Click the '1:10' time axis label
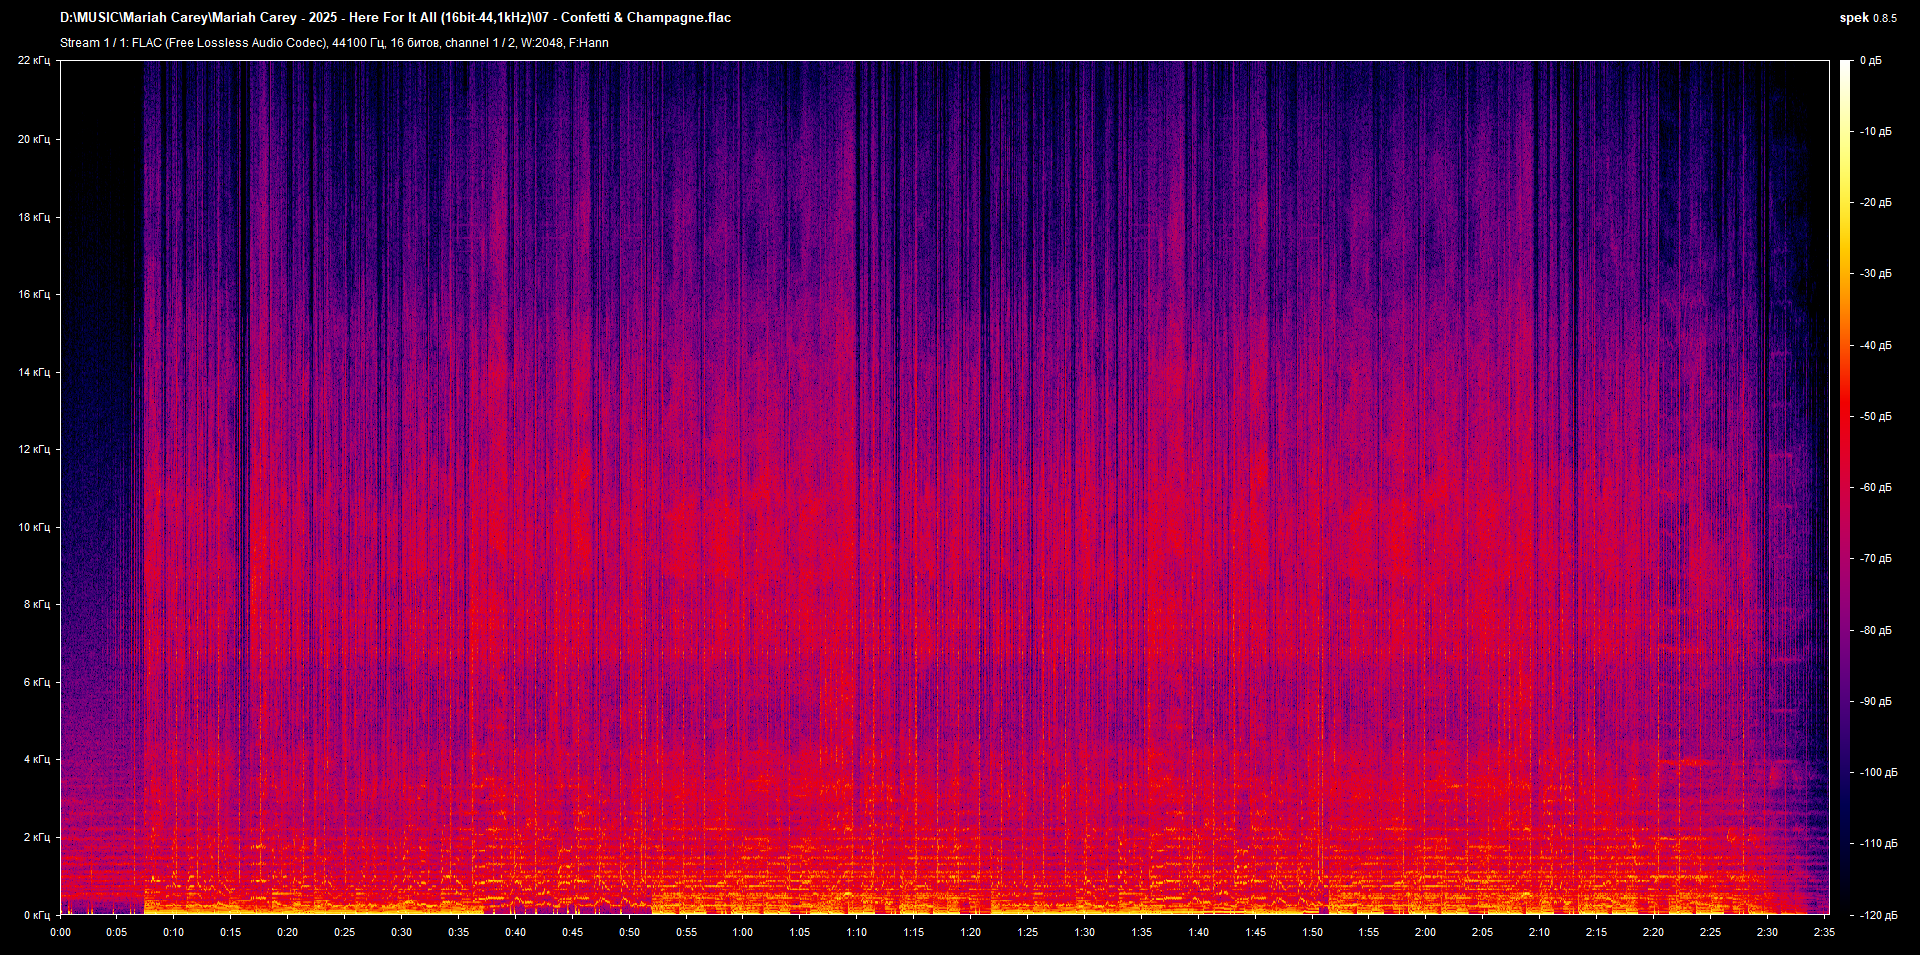 pos(857,932)
